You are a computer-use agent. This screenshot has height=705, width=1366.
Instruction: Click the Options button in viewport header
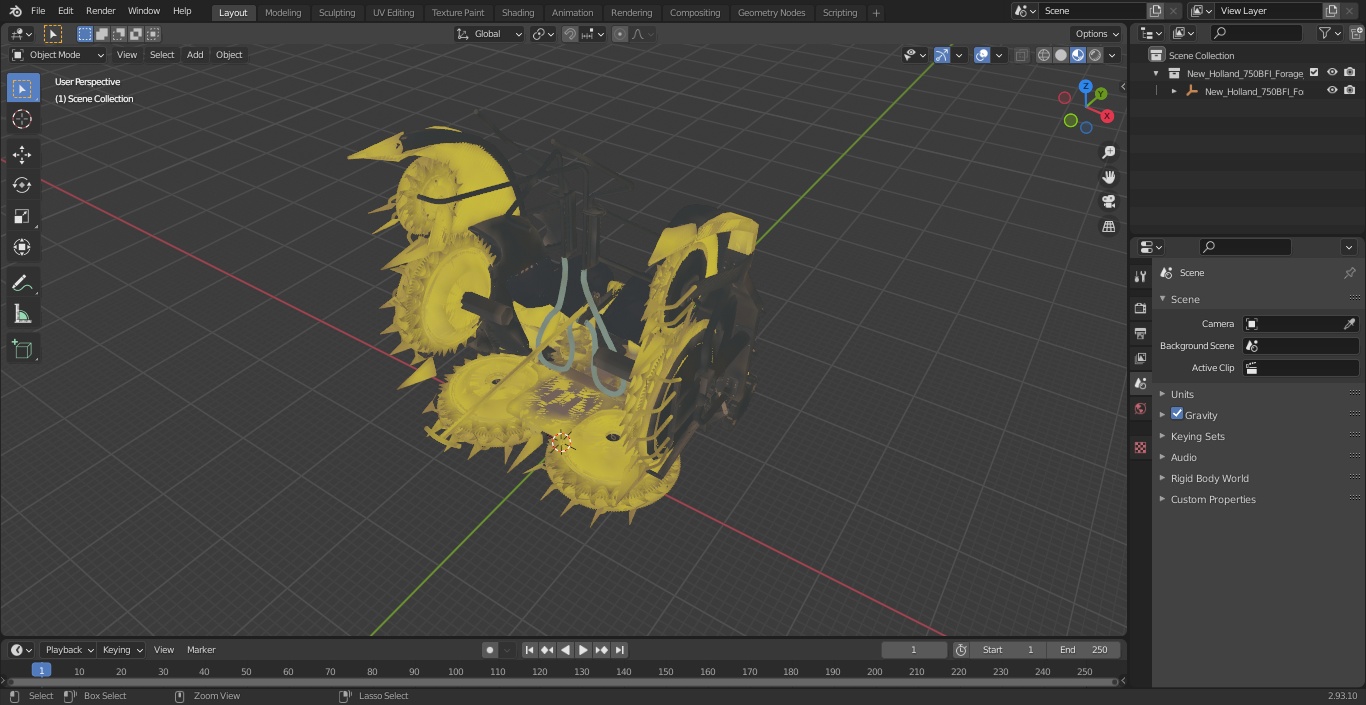1097,34
